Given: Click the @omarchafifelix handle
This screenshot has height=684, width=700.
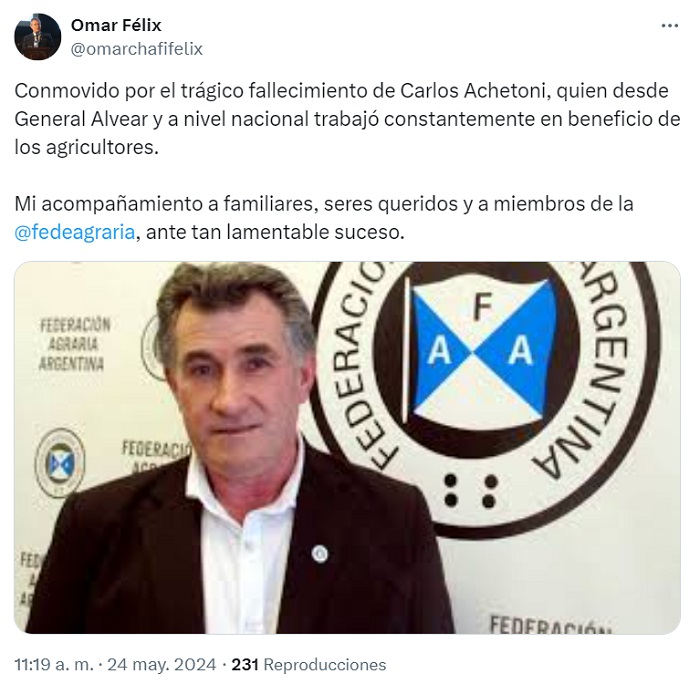Looking at the screenshot, I should click(x=137, y=49).
